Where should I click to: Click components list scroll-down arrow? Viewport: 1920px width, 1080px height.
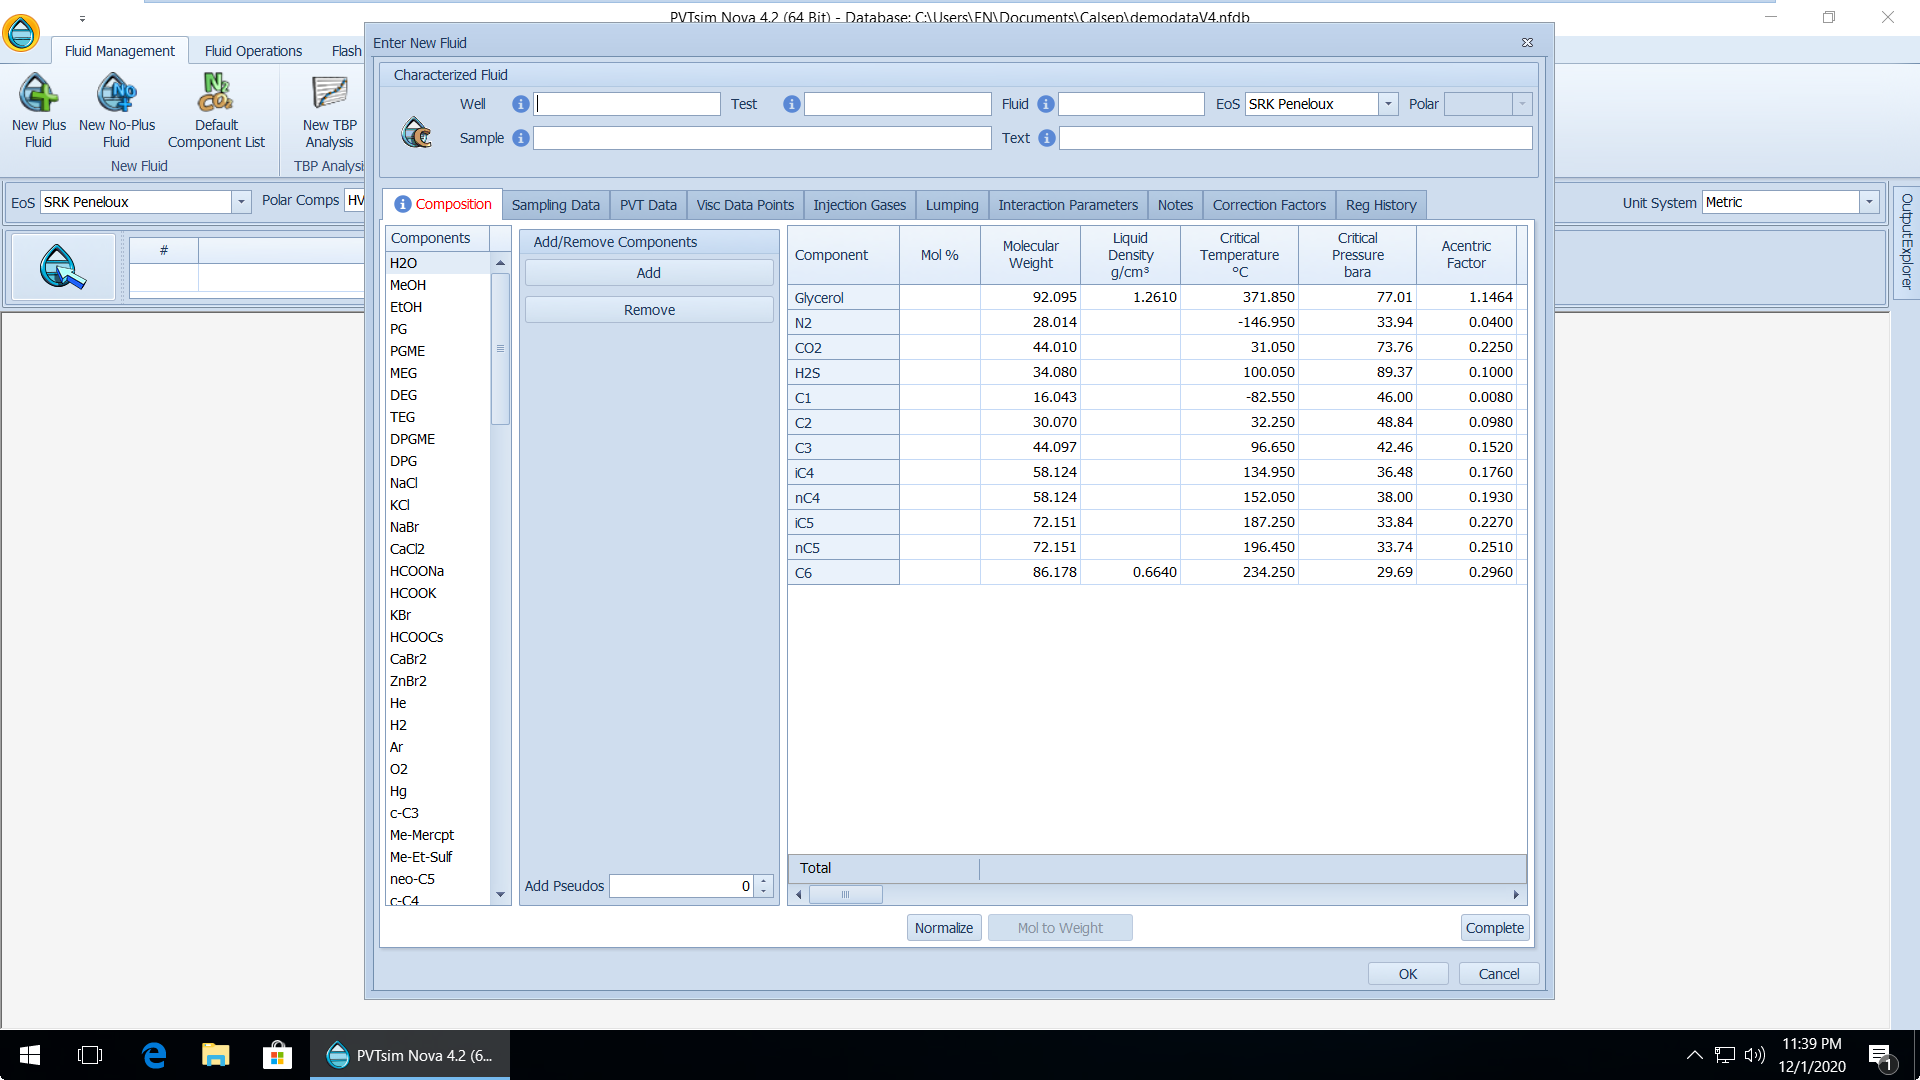[500, 895]
